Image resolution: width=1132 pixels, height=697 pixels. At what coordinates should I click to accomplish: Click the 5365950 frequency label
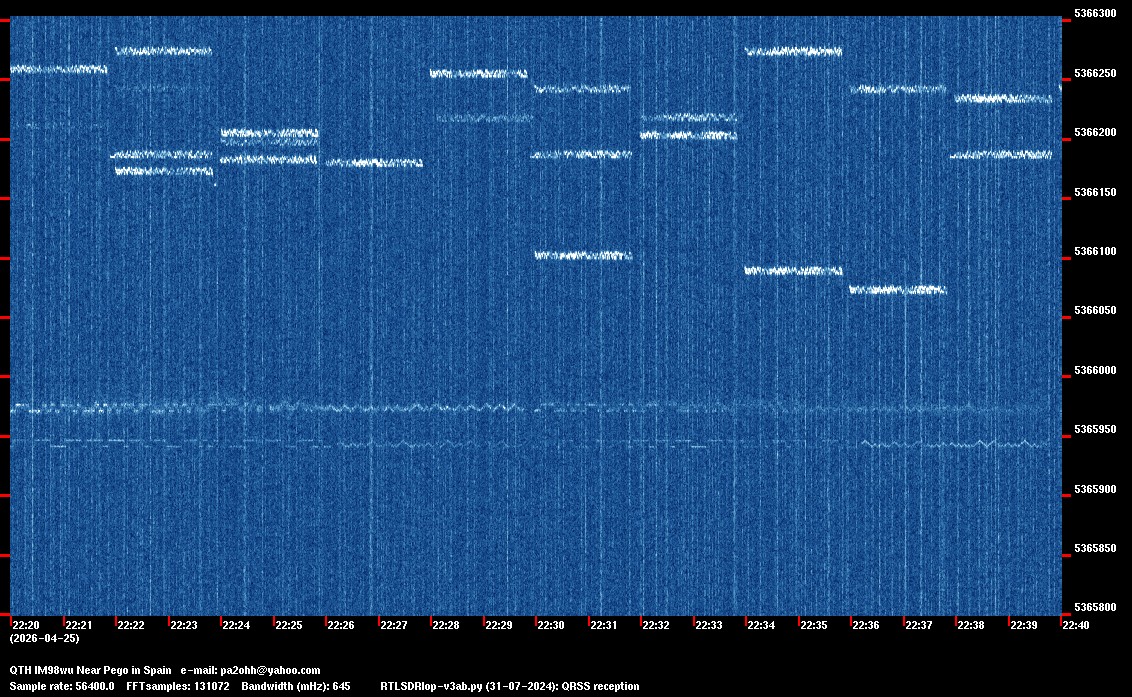1094,430
